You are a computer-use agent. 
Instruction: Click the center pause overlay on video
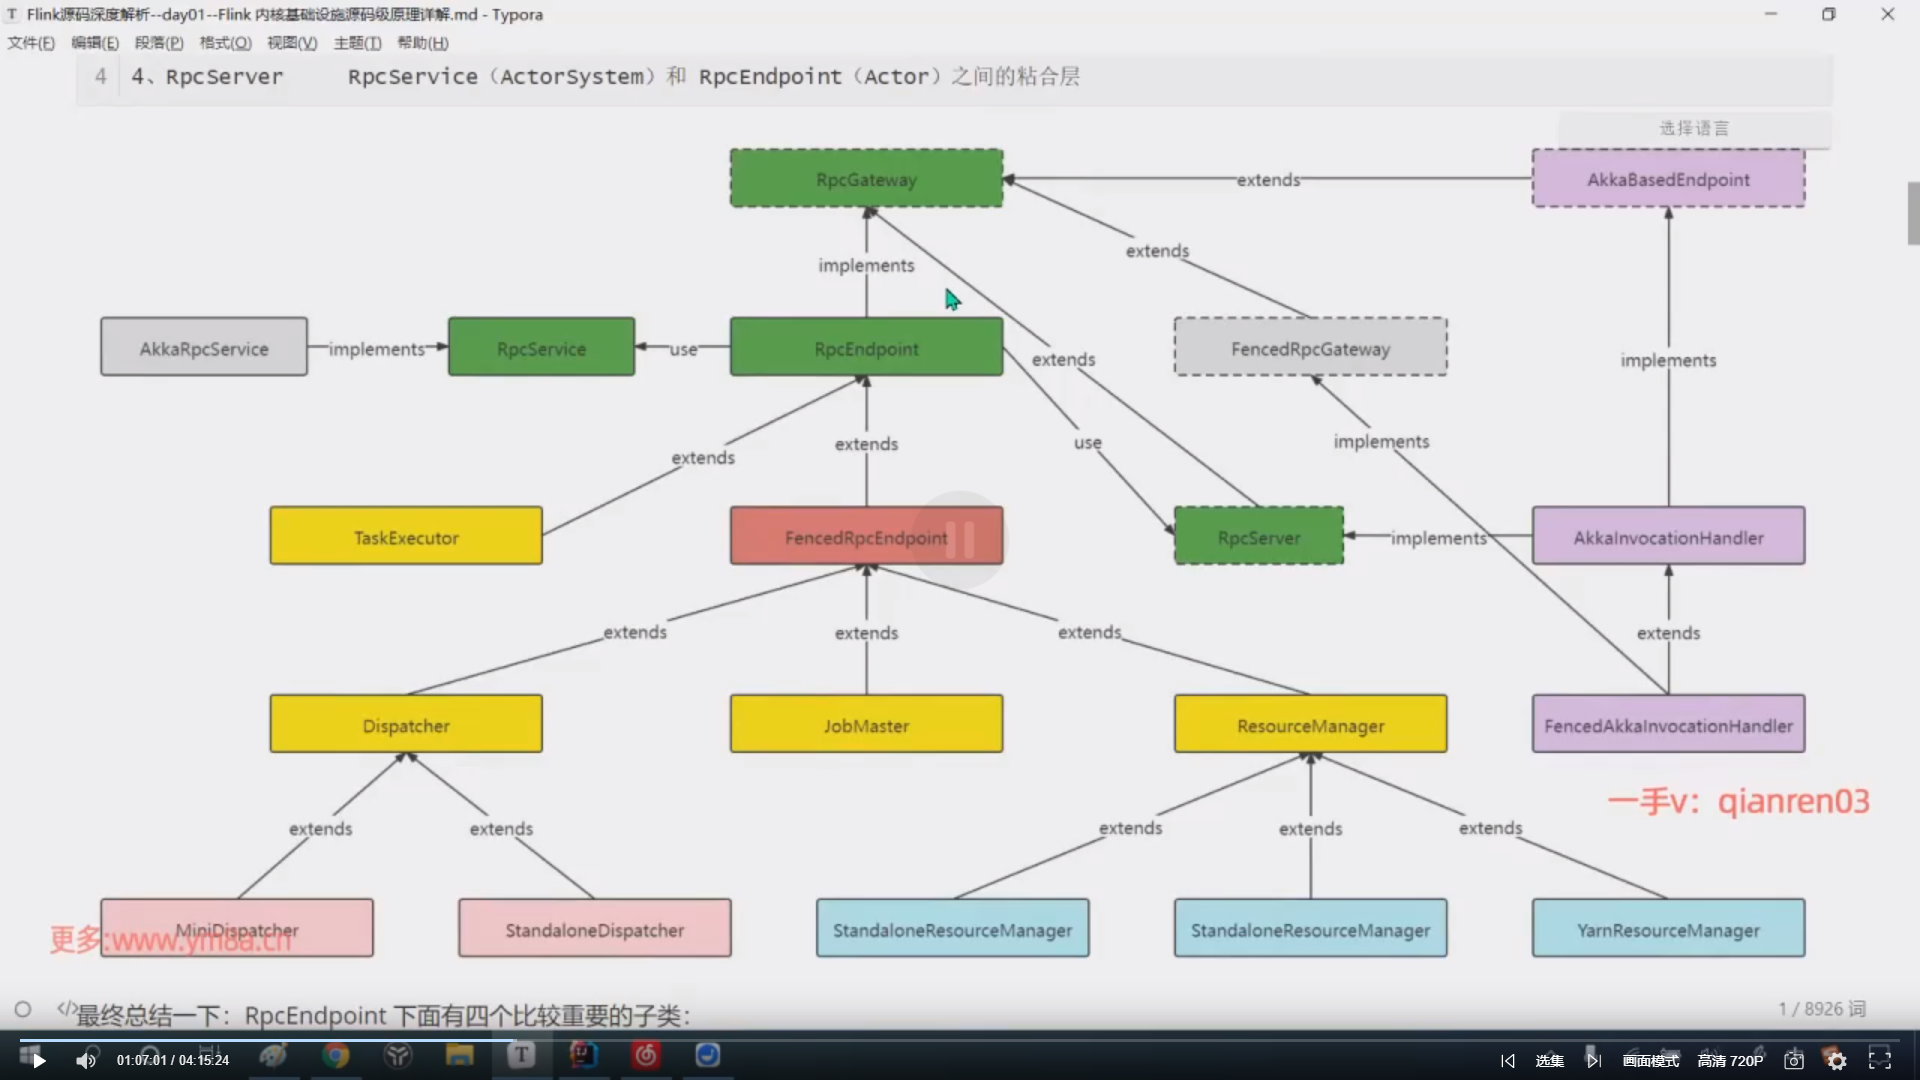958,540
